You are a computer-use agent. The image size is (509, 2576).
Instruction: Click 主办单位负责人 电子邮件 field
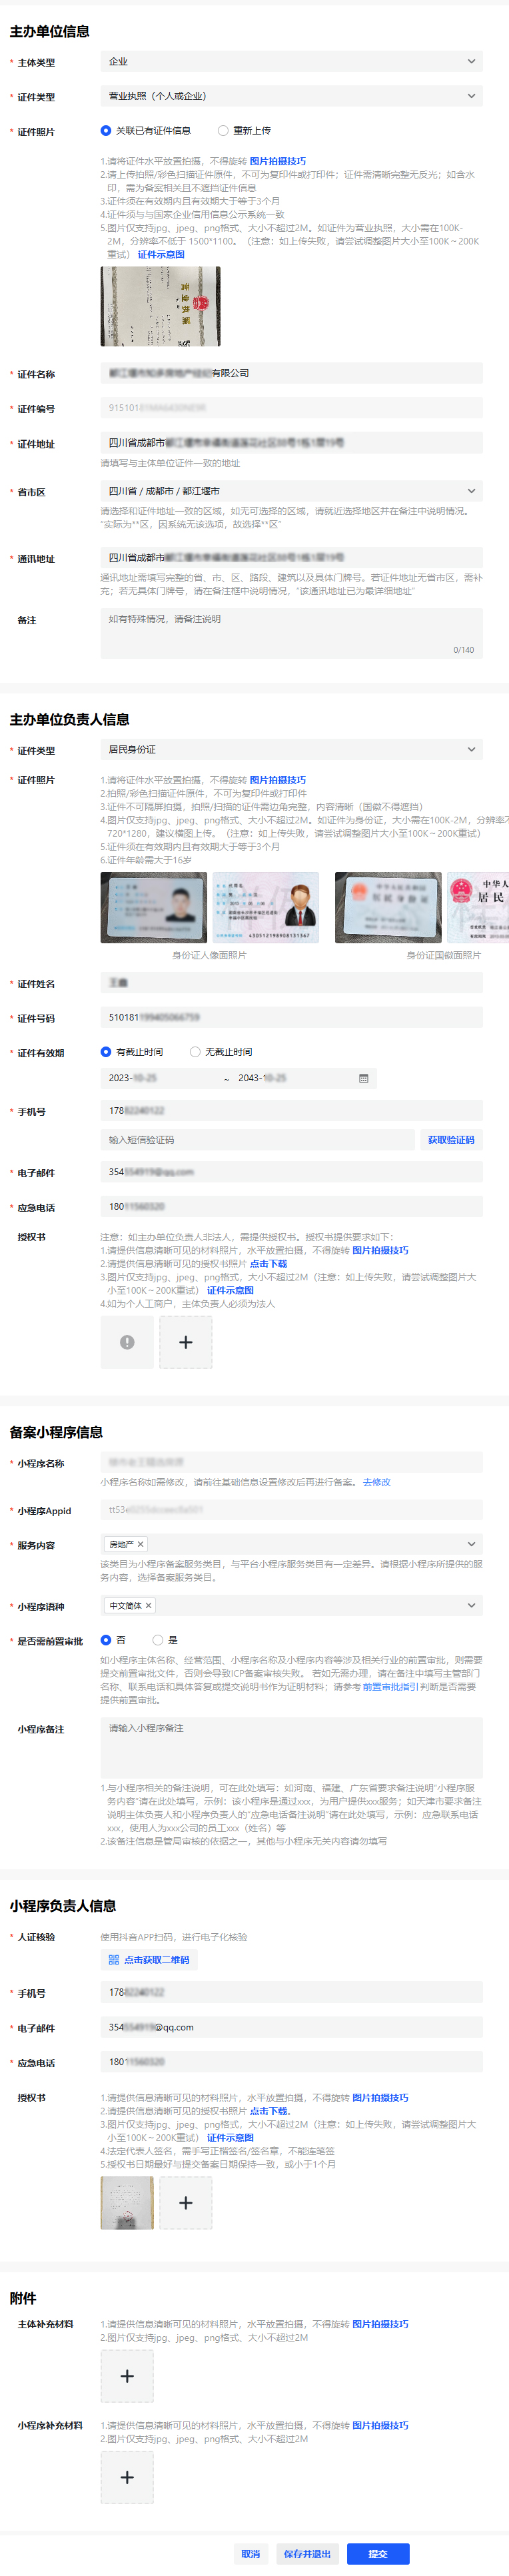pos(291,1171)
